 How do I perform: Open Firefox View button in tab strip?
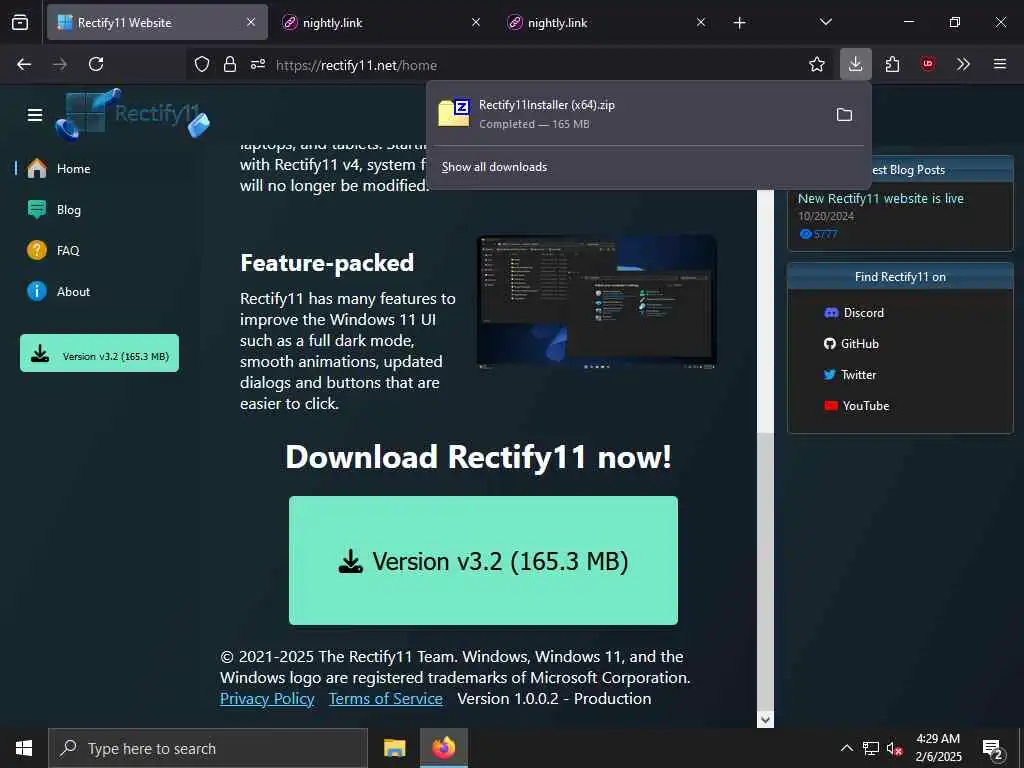pos(20,23)
